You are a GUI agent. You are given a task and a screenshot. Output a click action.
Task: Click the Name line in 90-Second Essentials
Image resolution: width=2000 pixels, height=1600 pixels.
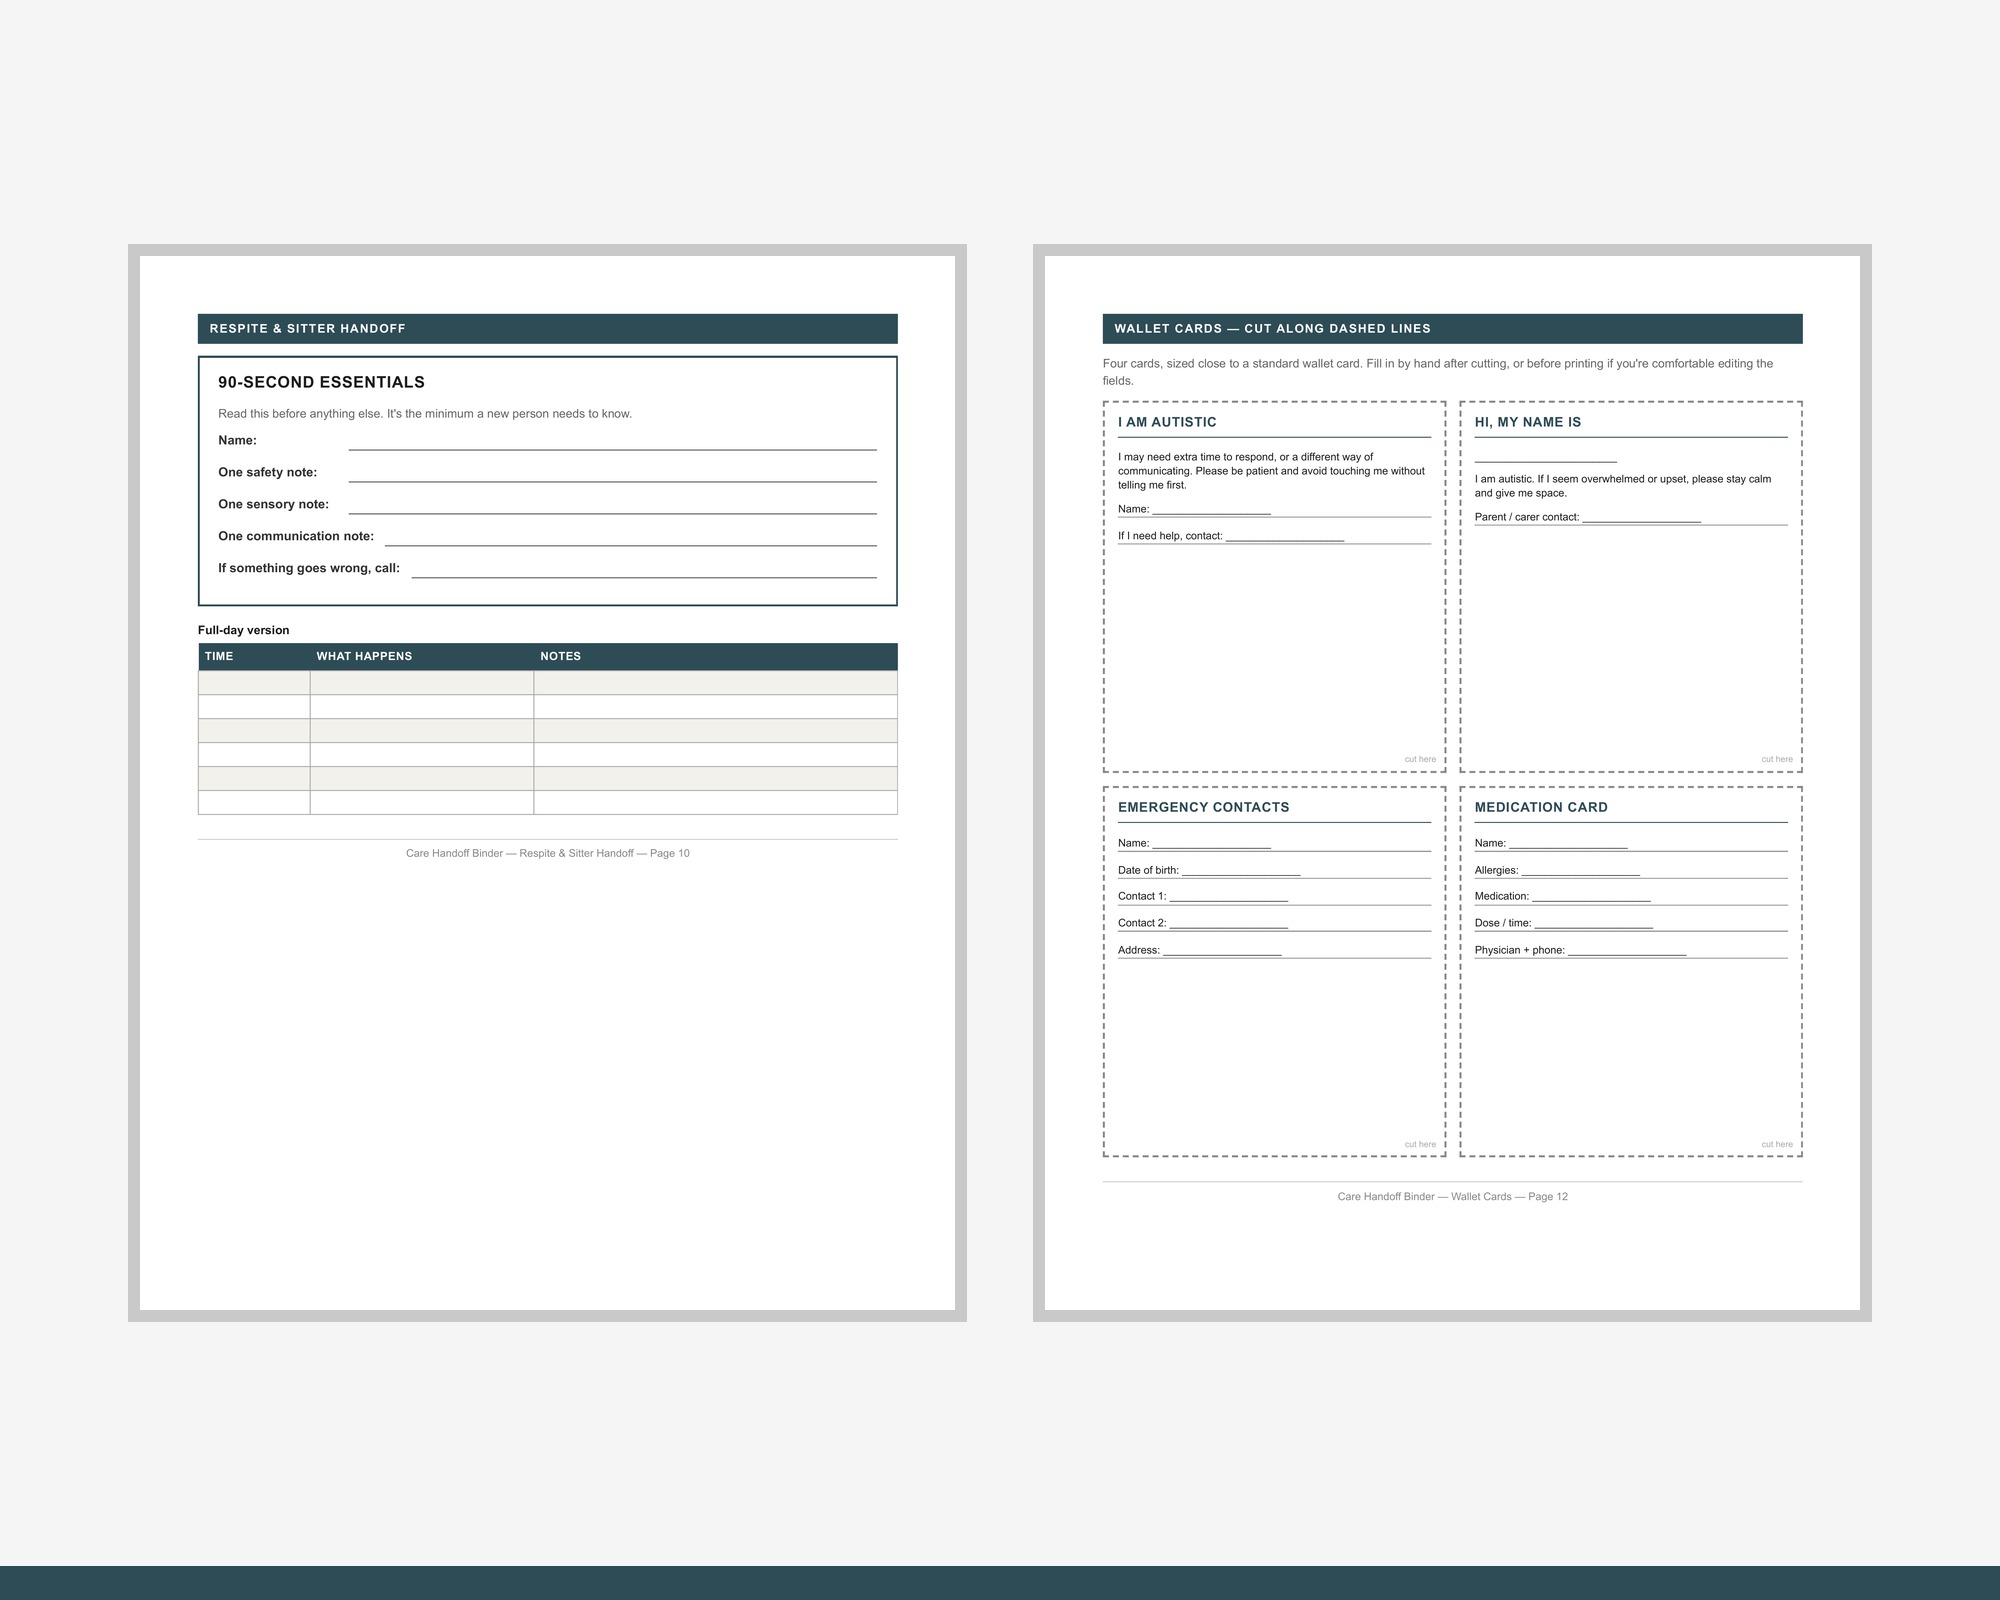click(x=612, y=441)
